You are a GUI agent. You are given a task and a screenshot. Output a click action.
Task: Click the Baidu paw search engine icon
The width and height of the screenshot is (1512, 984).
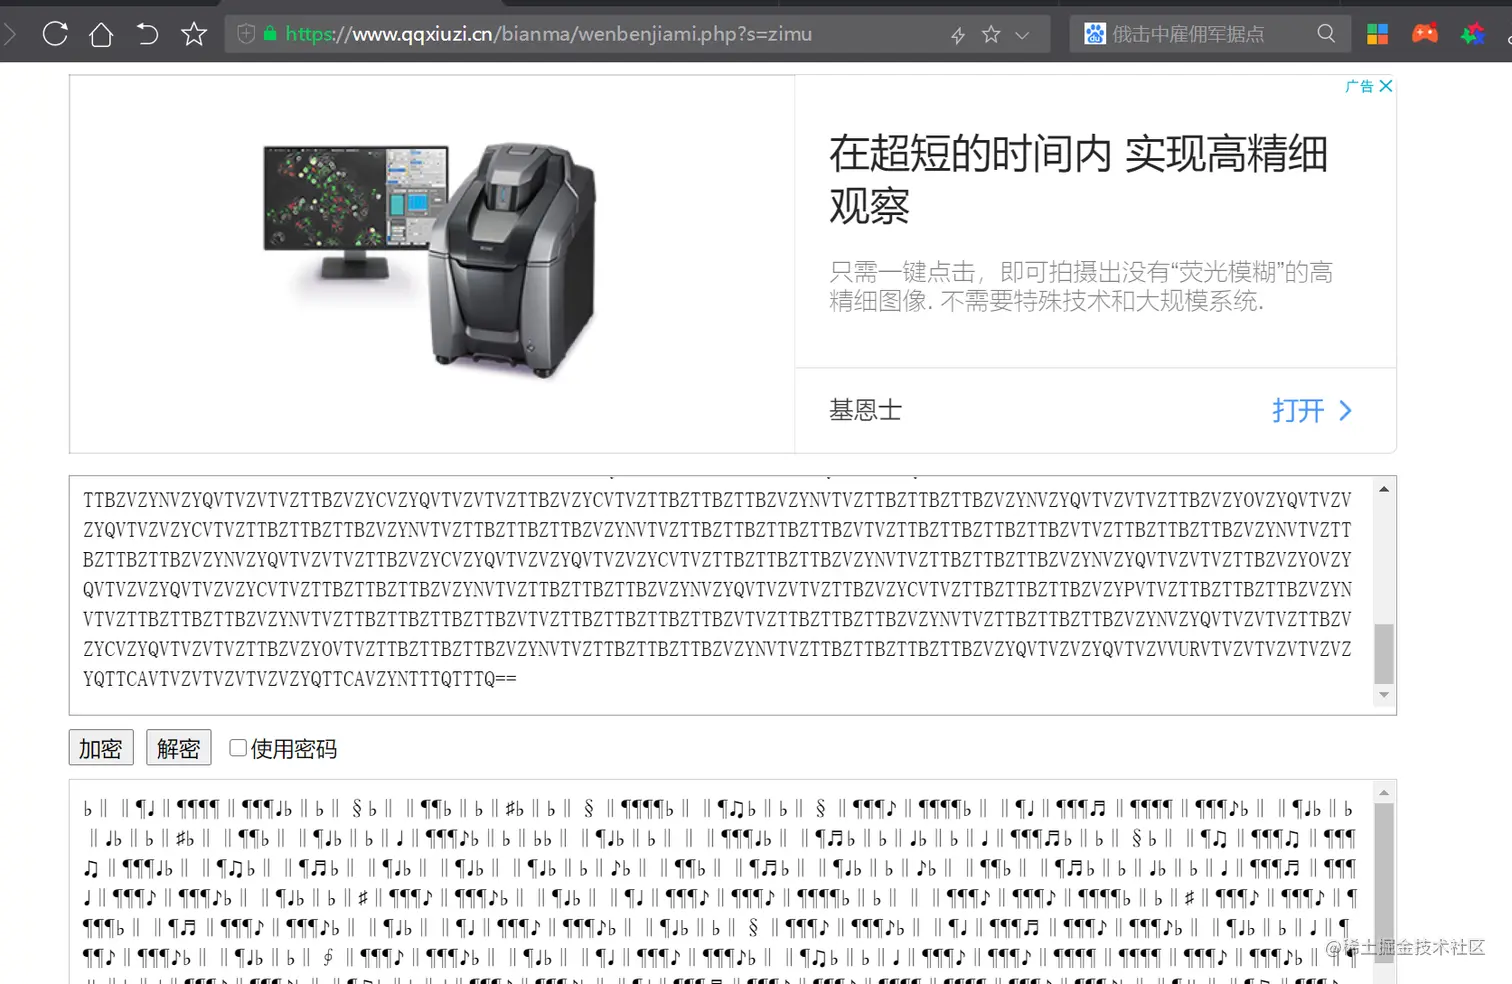(1095, 34)
